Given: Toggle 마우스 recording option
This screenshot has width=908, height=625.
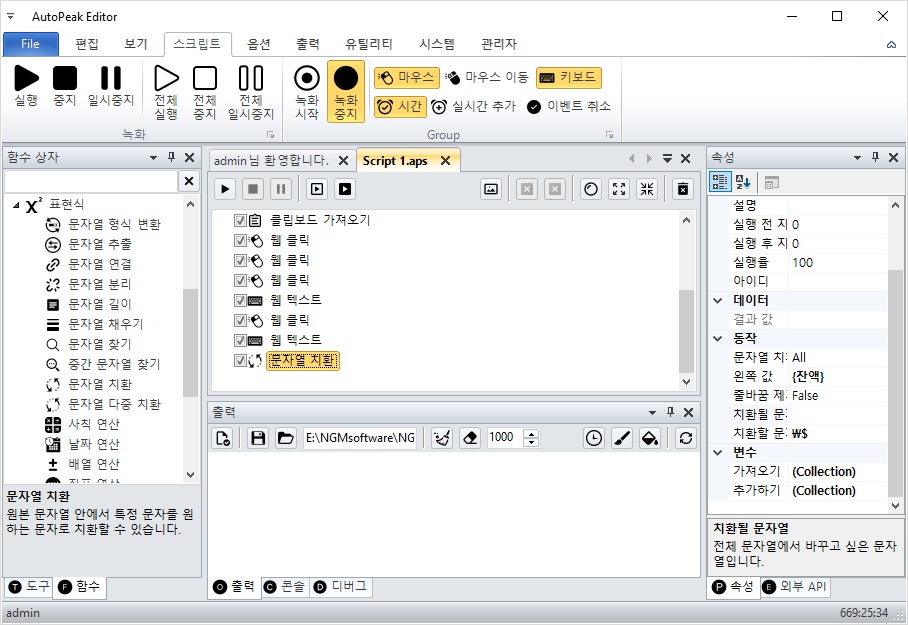Looking at the screenshot, I should [x=406, y=78].
